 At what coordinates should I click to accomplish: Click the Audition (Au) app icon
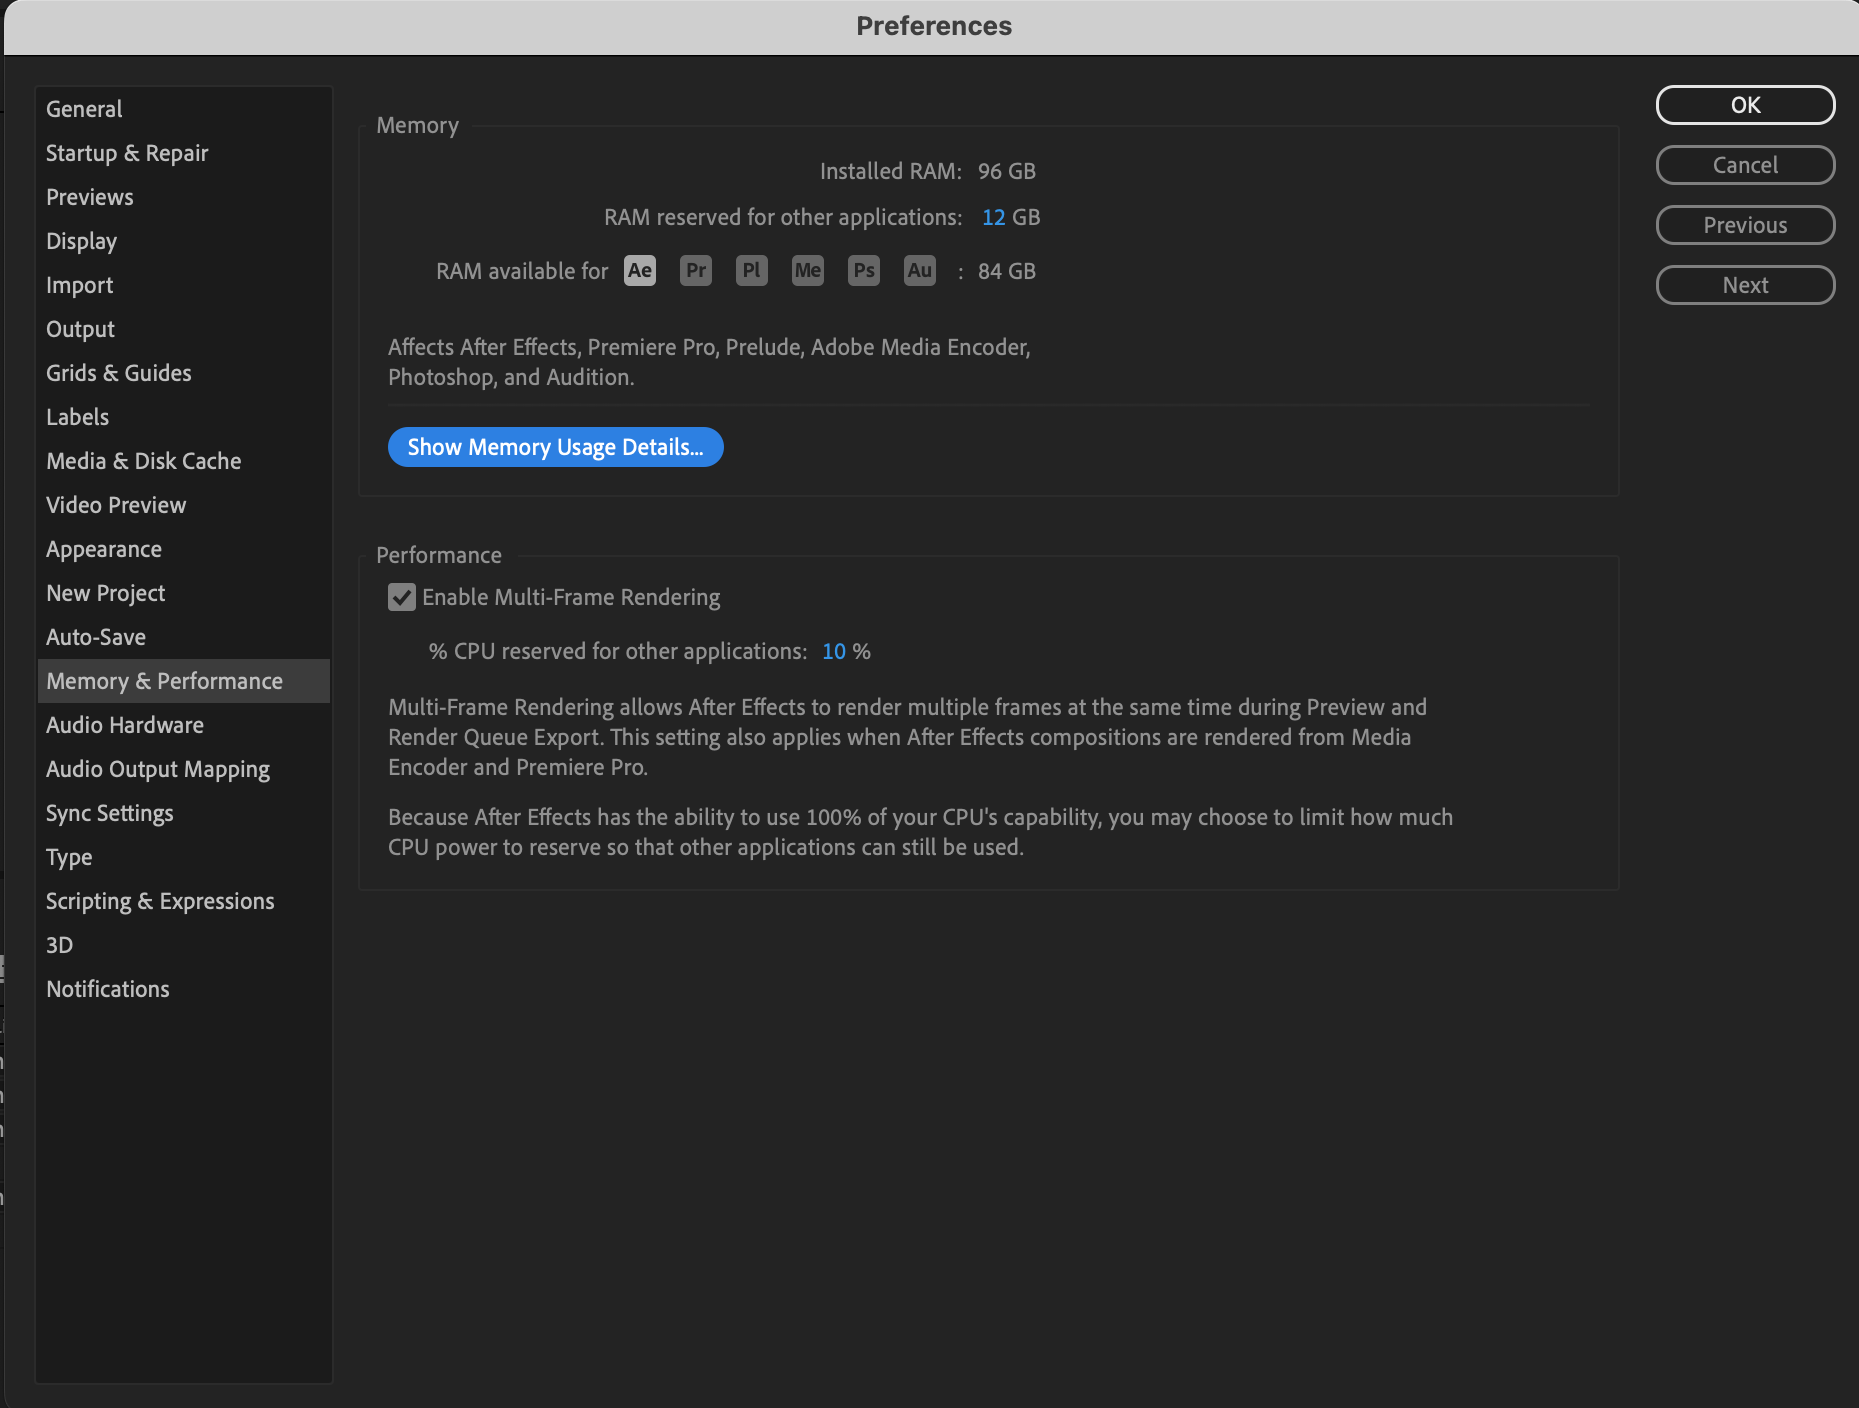(x=919, y=270)
